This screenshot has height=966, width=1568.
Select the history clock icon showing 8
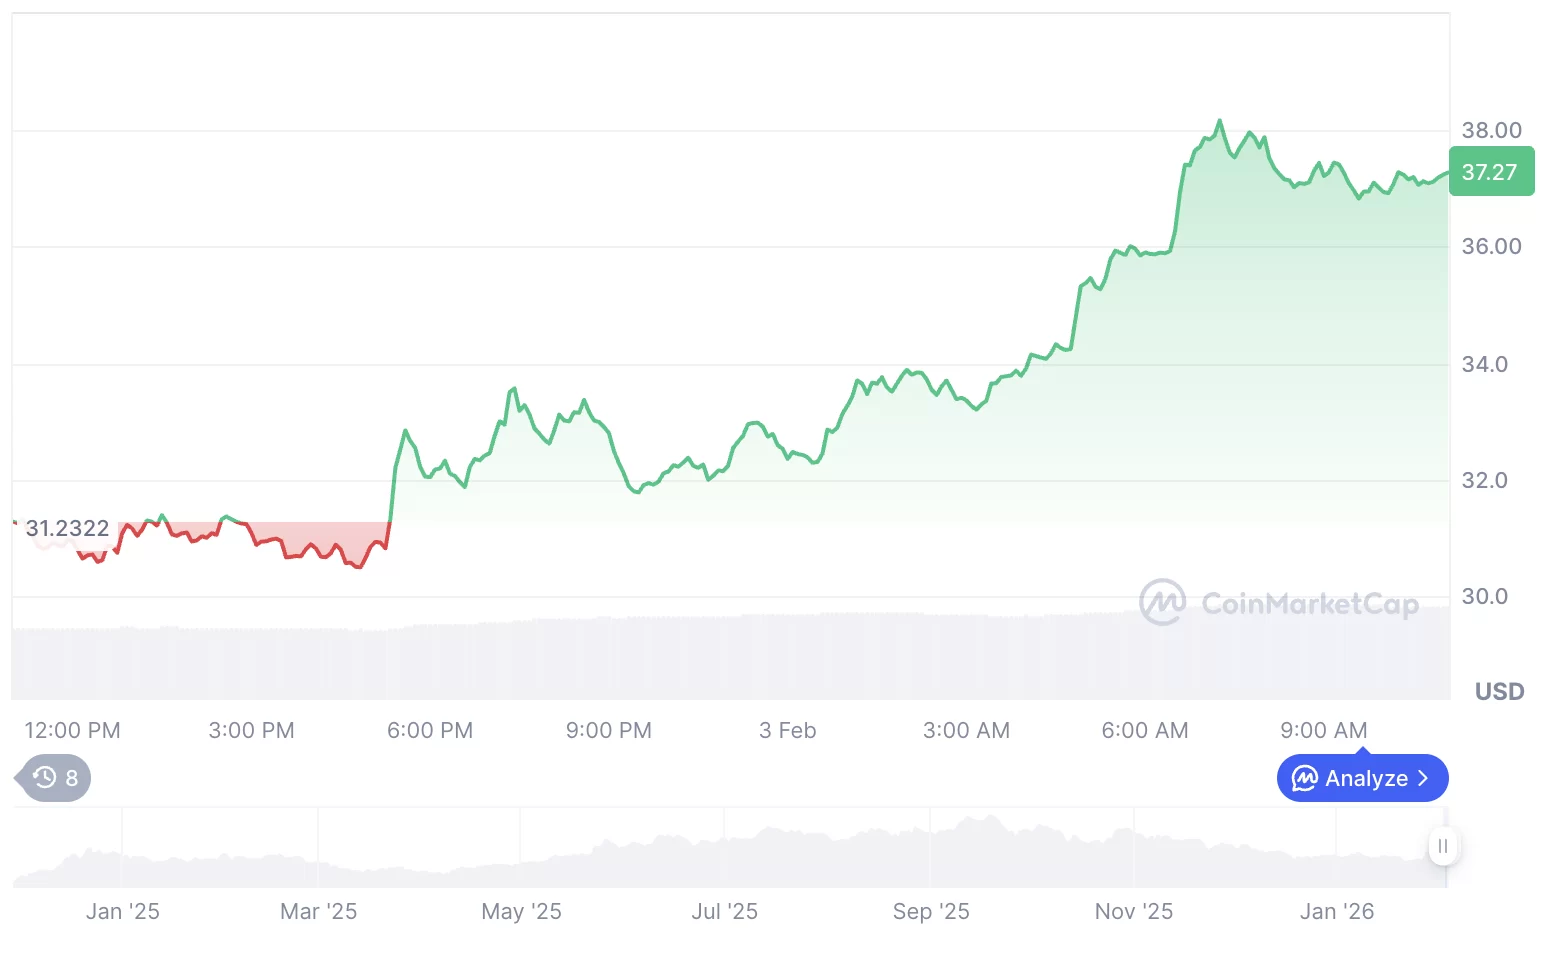tap(44, 778)
